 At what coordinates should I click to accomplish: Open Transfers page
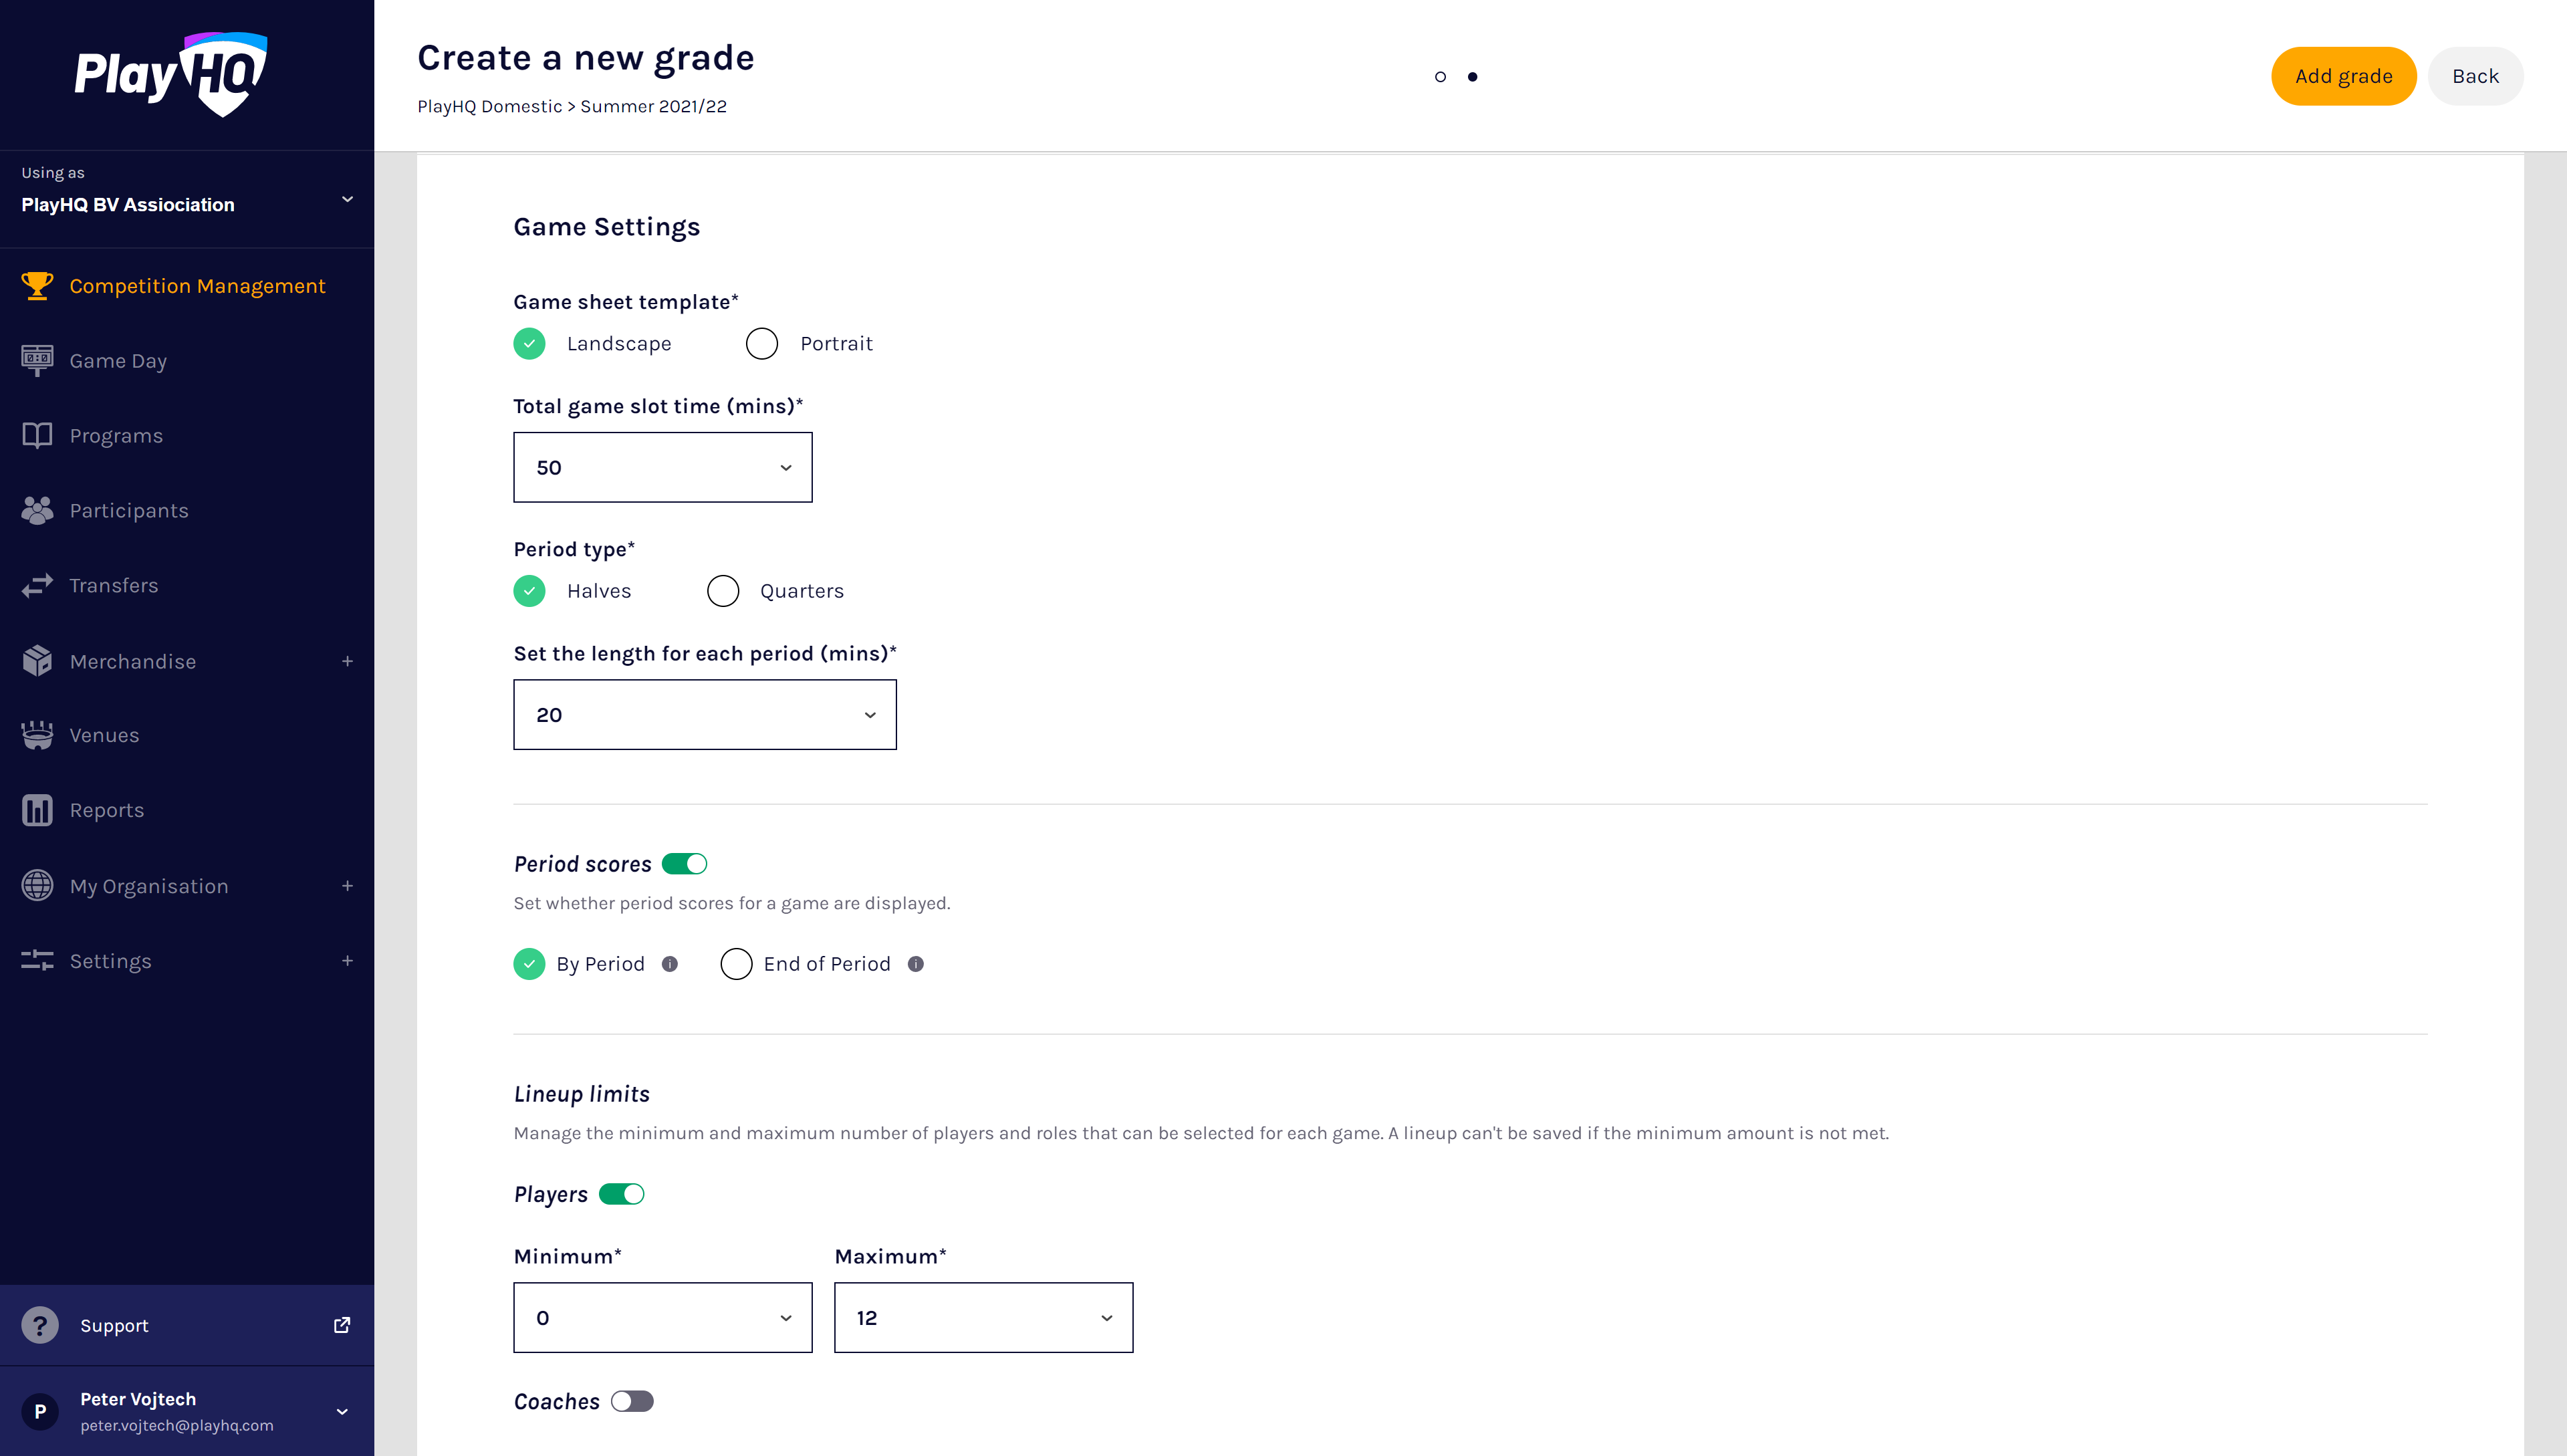(x=114, y=586)
